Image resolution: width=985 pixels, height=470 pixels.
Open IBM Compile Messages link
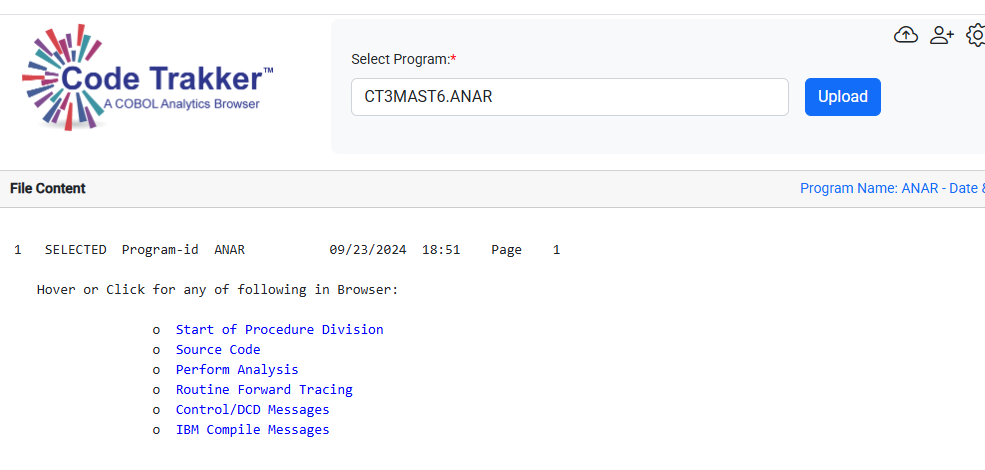[x=252, y=429]
